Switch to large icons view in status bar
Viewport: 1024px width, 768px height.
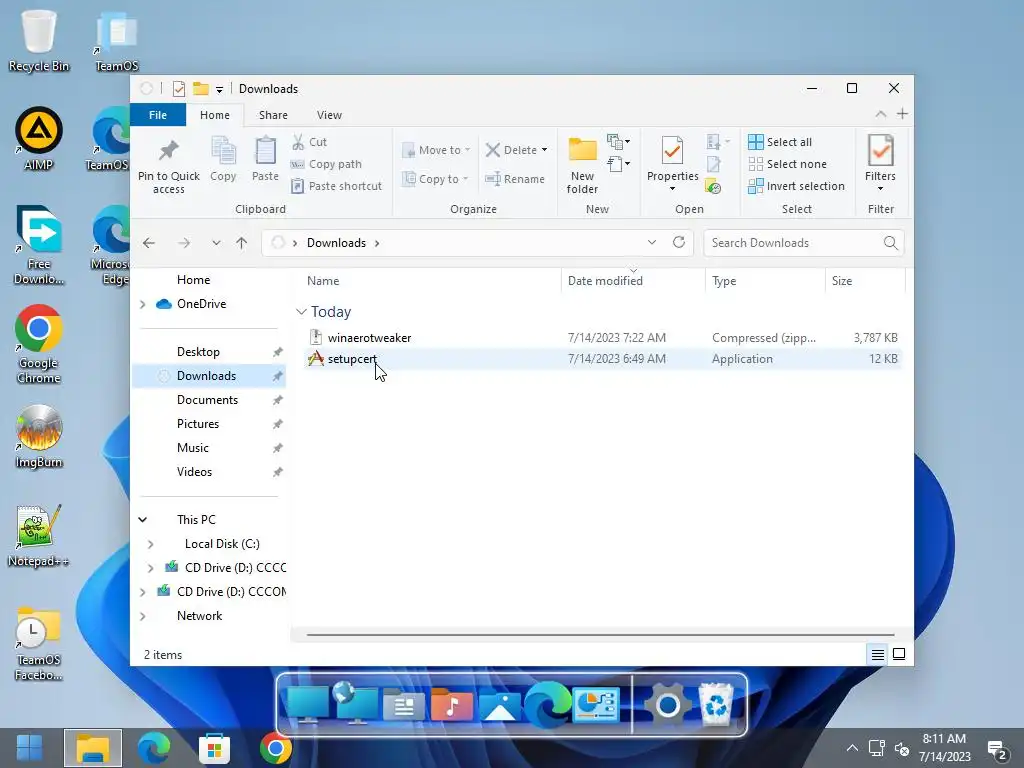(899, 654)
